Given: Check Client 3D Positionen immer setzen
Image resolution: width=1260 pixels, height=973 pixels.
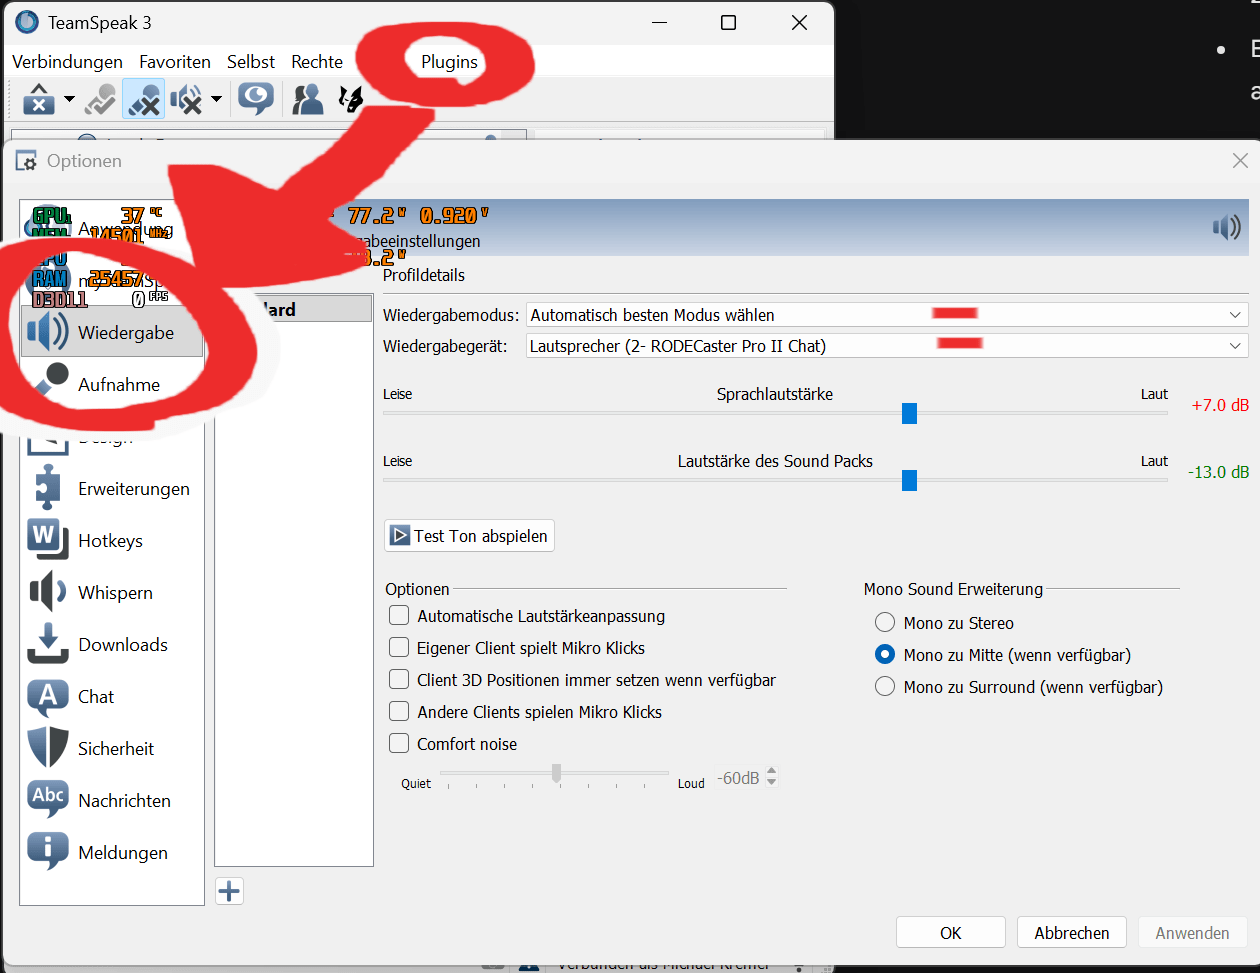Looking at the screenshot, I should point(399,680).
